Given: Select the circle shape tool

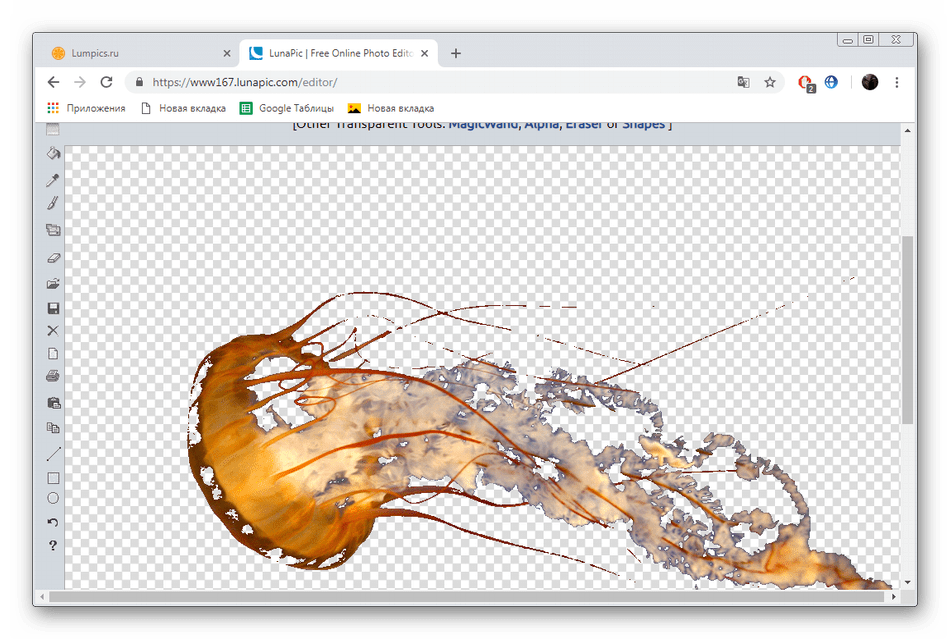Looking at the screenshot, I should click(x=54, y=498).
